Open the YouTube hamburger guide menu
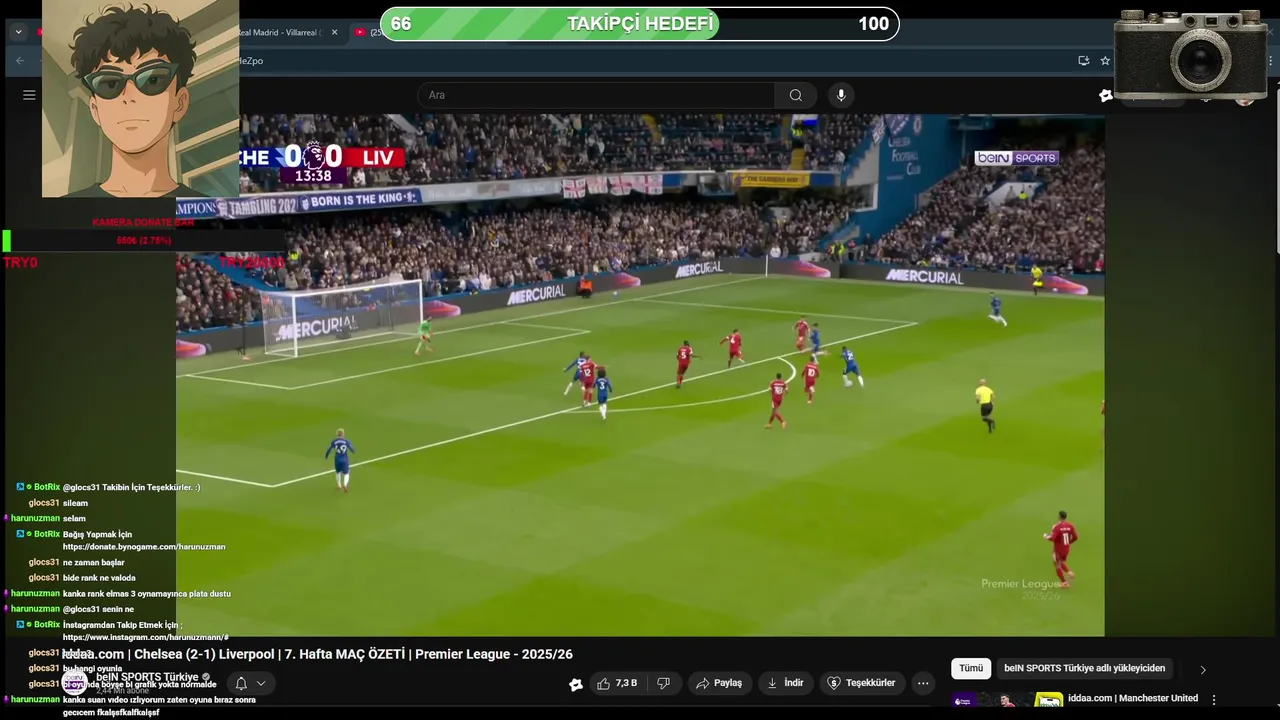Screen dimensions: 1280x720 click(29, 95)
